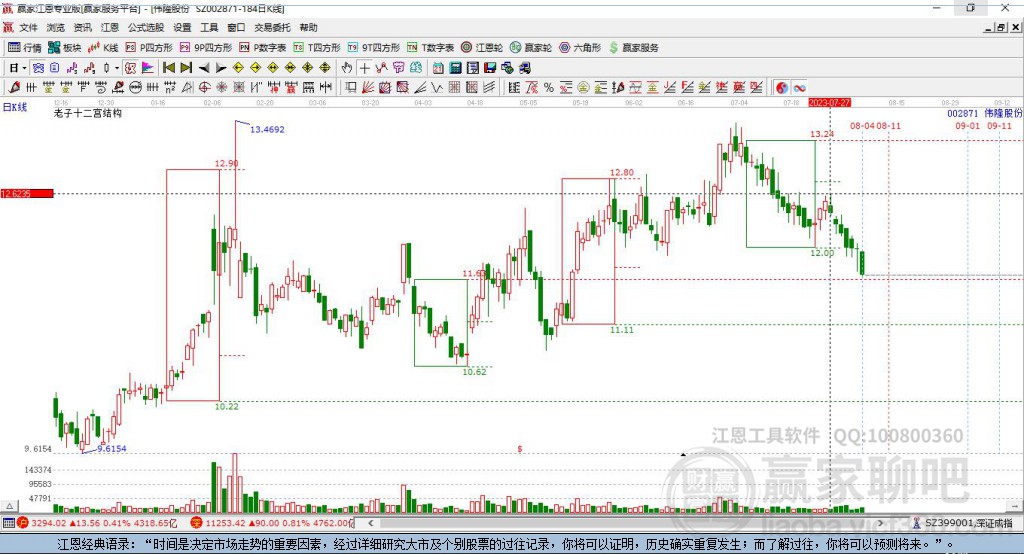Click horizontal scrollbar right arrow

coord(881,523)
